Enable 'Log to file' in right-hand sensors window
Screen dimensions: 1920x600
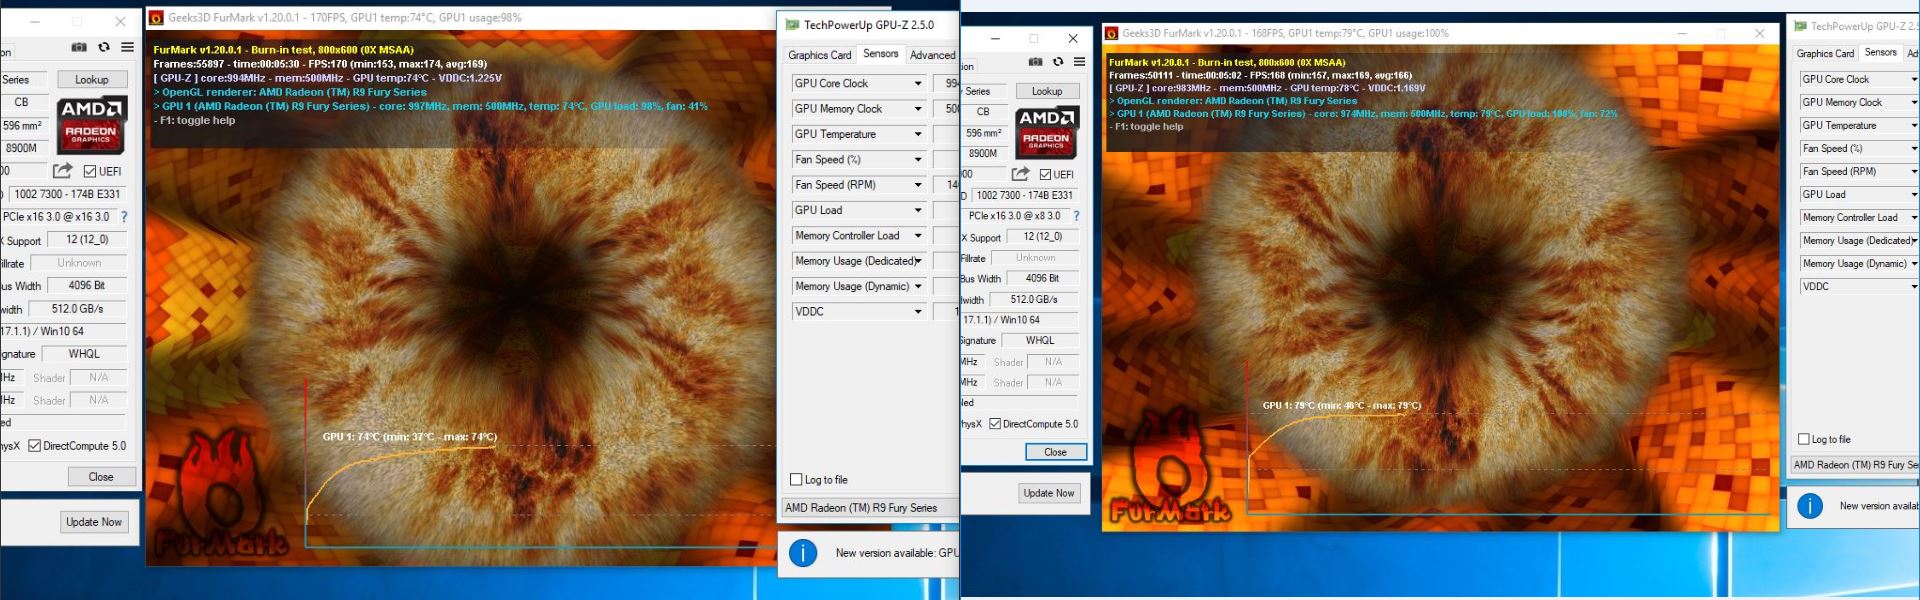(x=1804, y=439)
